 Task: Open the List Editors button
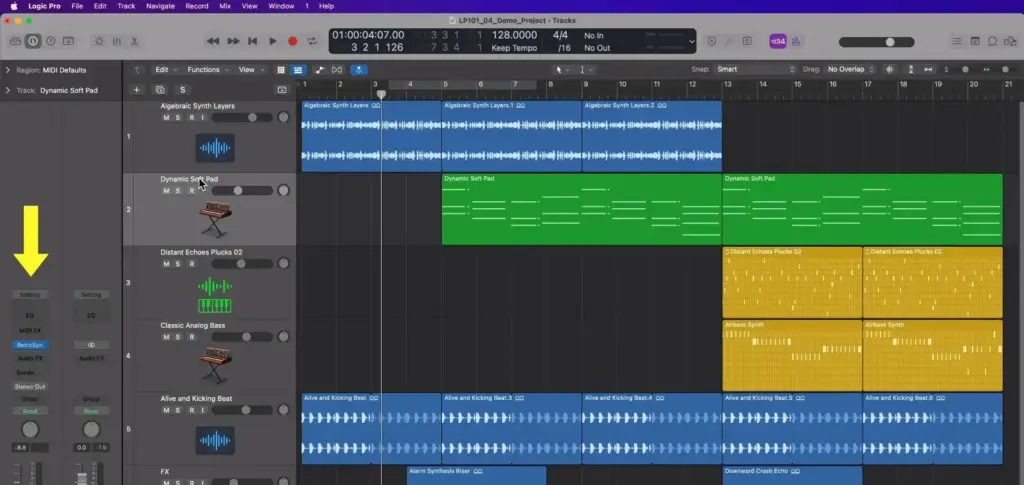click(957, 41)
